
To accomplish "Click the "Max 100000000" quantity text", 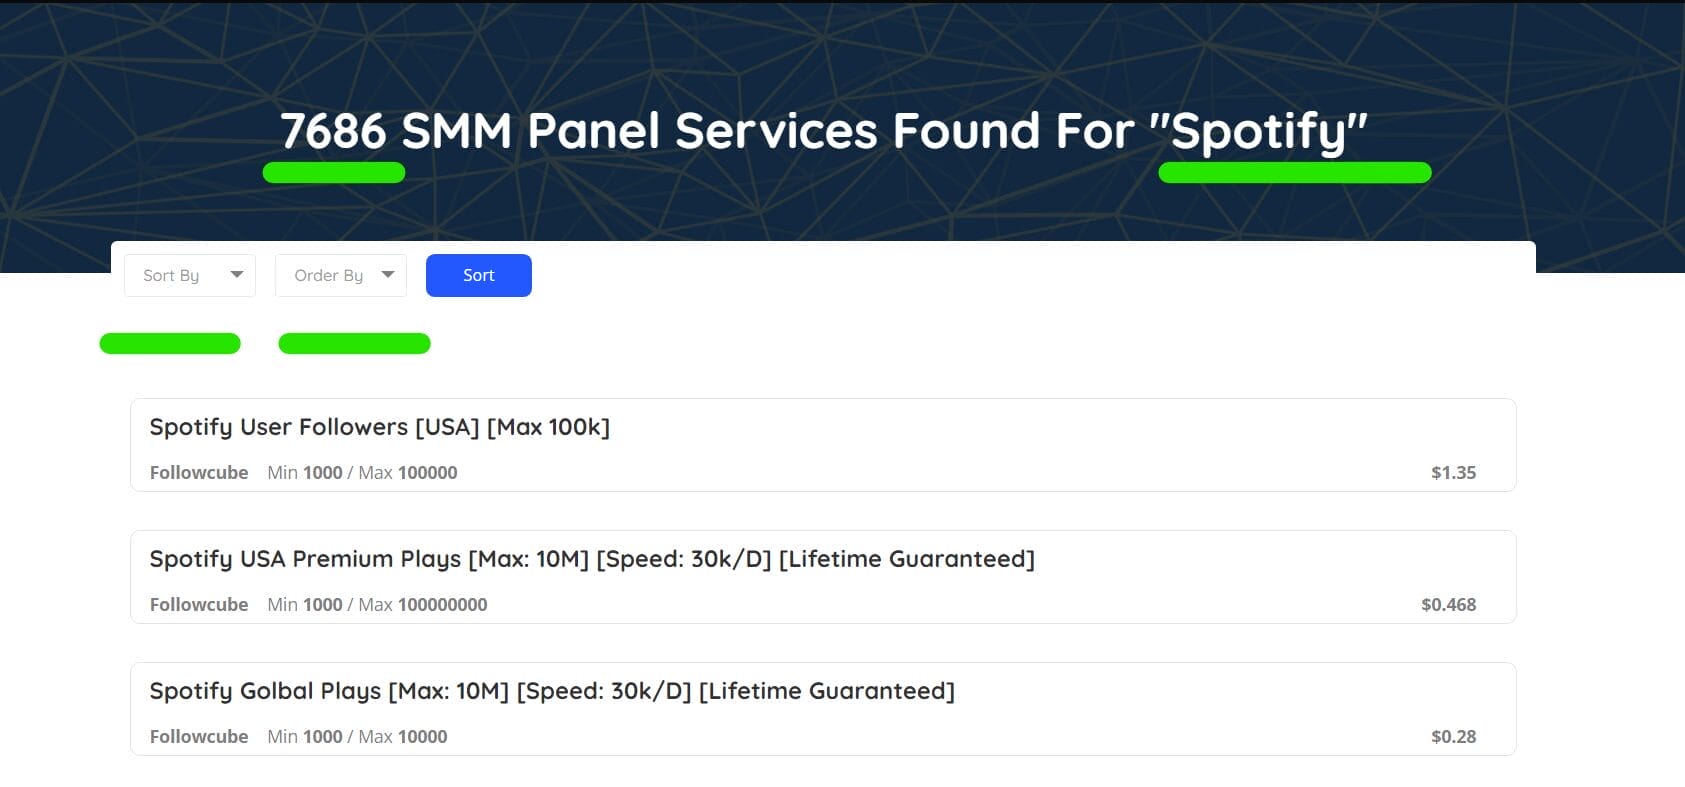I will pos(423,605).
